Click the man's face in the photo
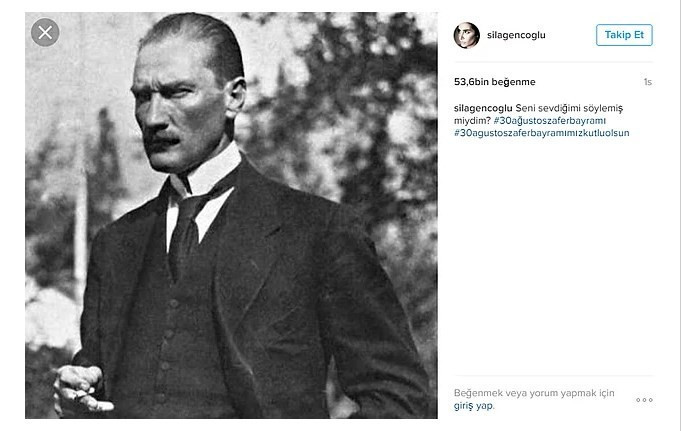681x431 pixels. [x=180, y=109]
